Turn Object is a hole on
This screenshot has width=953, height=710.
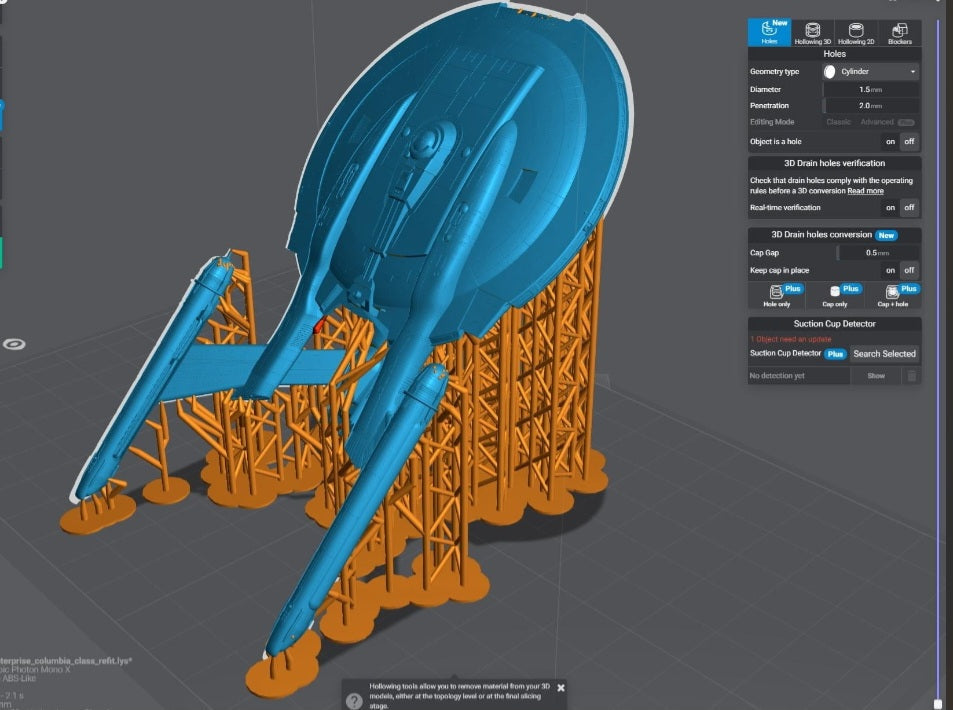890,142
